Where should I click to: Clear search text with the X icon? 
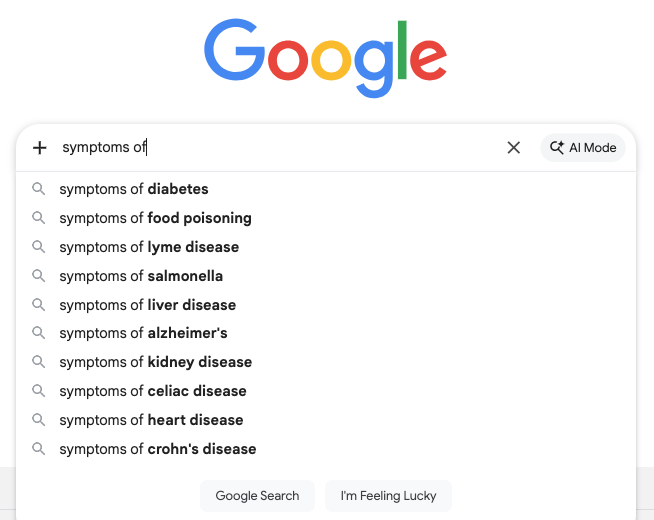[514, 148]
